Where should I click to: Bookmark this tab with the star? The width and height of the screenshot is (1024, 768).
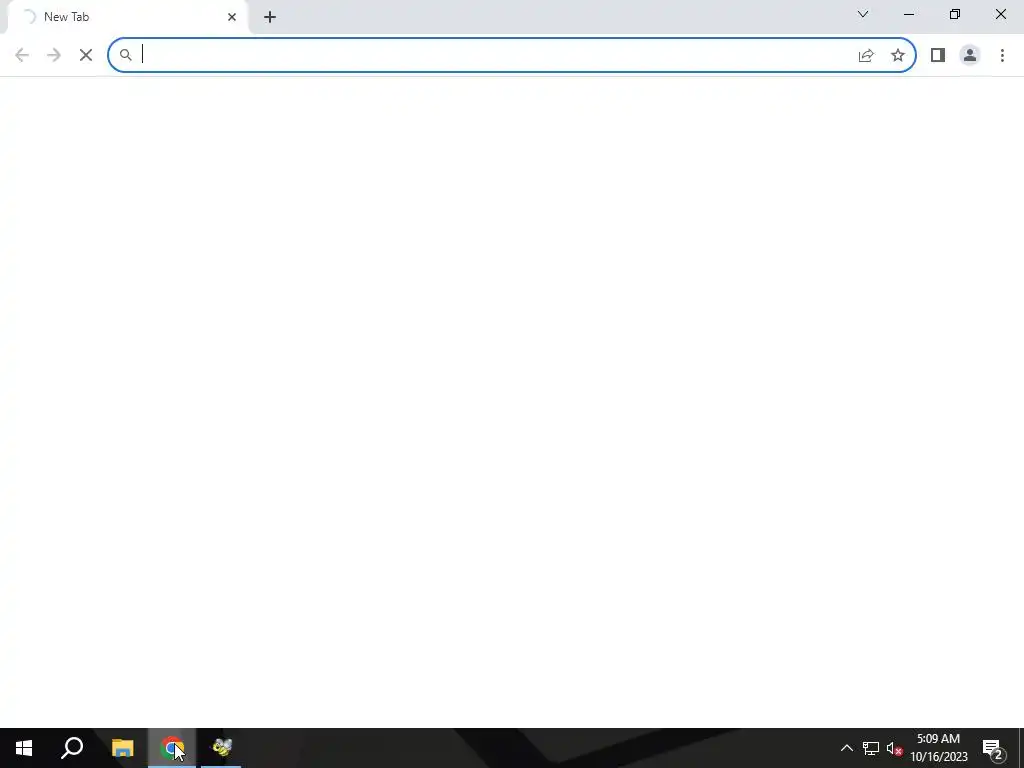click(898, 56)
